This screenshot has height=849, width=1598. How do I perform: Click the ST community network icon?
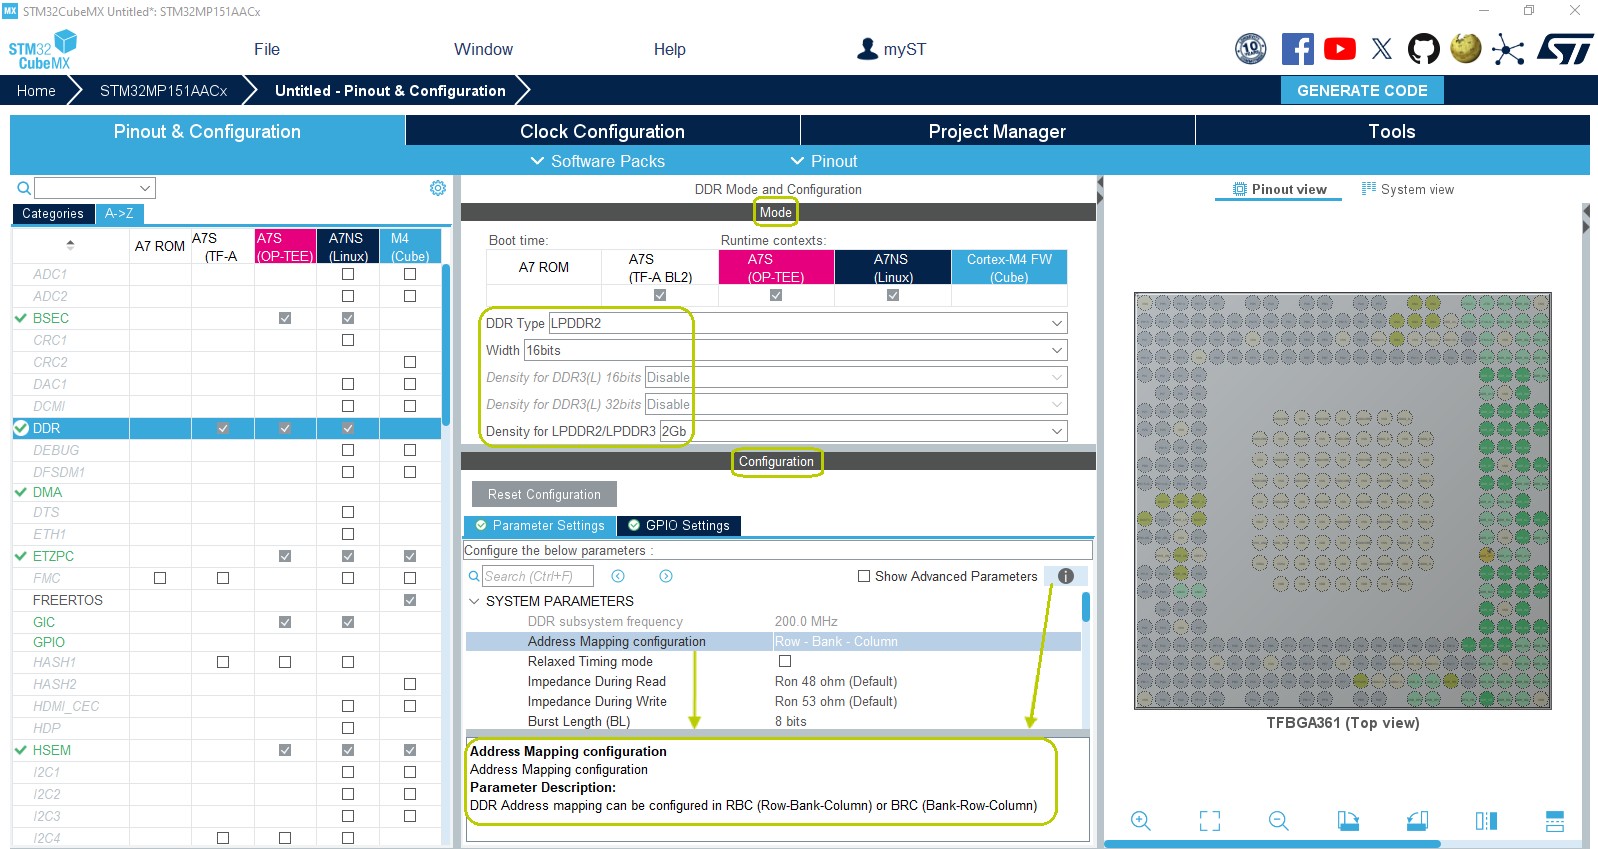click(x=1508, y=49)
